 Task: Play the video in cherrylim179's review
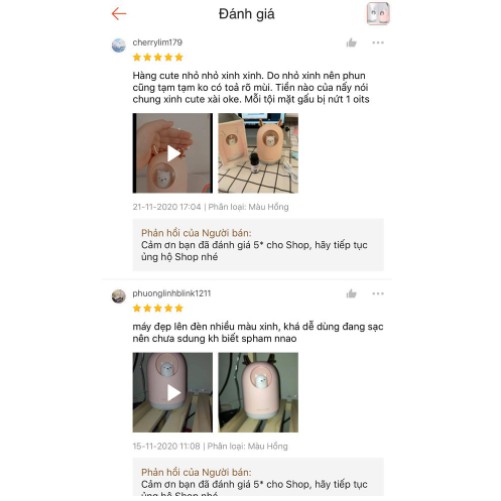173,153
